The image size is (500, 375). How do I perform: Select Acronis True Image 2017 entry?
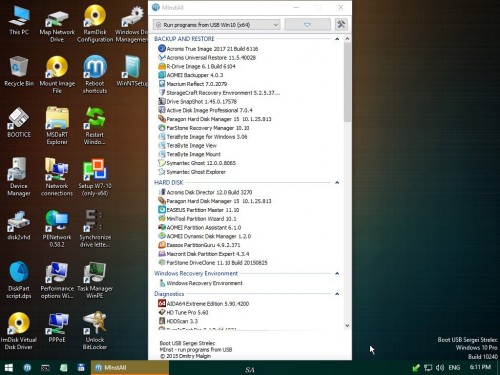click(x=208, y=49)
